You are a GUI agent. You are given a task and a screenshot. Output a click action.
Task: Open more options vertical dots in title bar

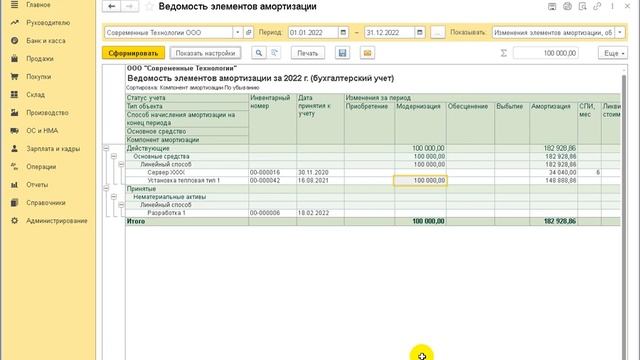click(x=612, y=6)
